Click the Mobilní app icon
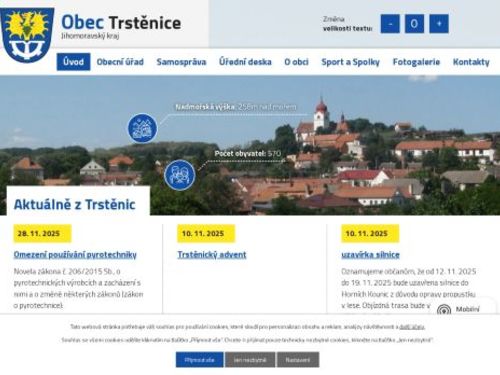Viewport: 500px width, 375px height. pyautogui.click(x=444, y=310)
